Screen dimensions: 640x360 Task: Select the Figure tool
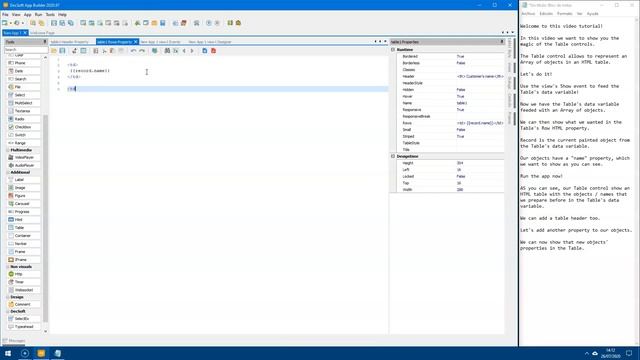24,196
